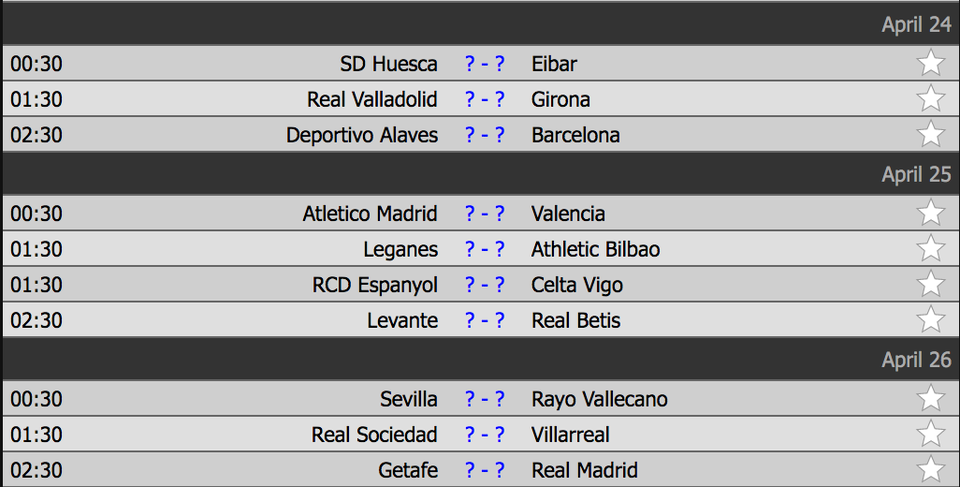Star the Levante vs Real Betis fixture

[930, 320]
